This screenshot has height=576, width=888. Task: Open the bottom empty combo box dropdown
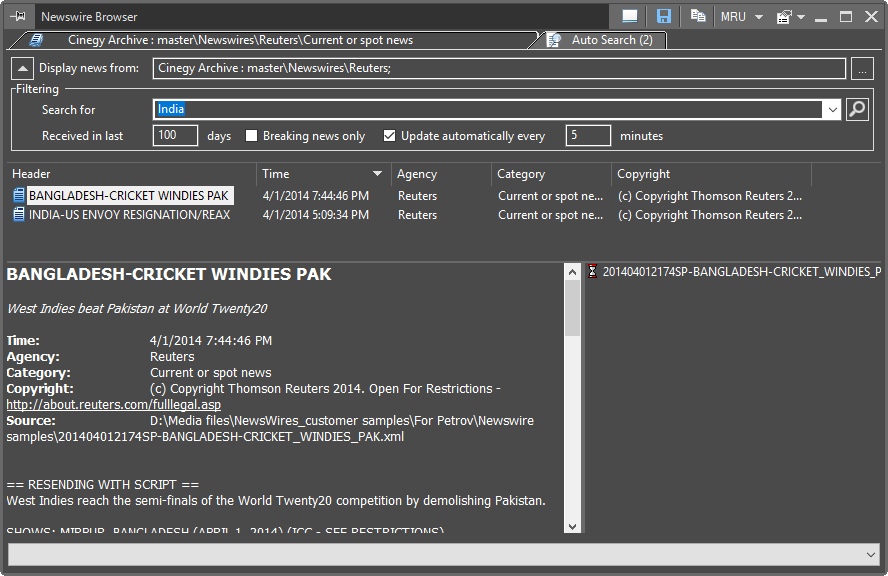click(x=870, y=554)
